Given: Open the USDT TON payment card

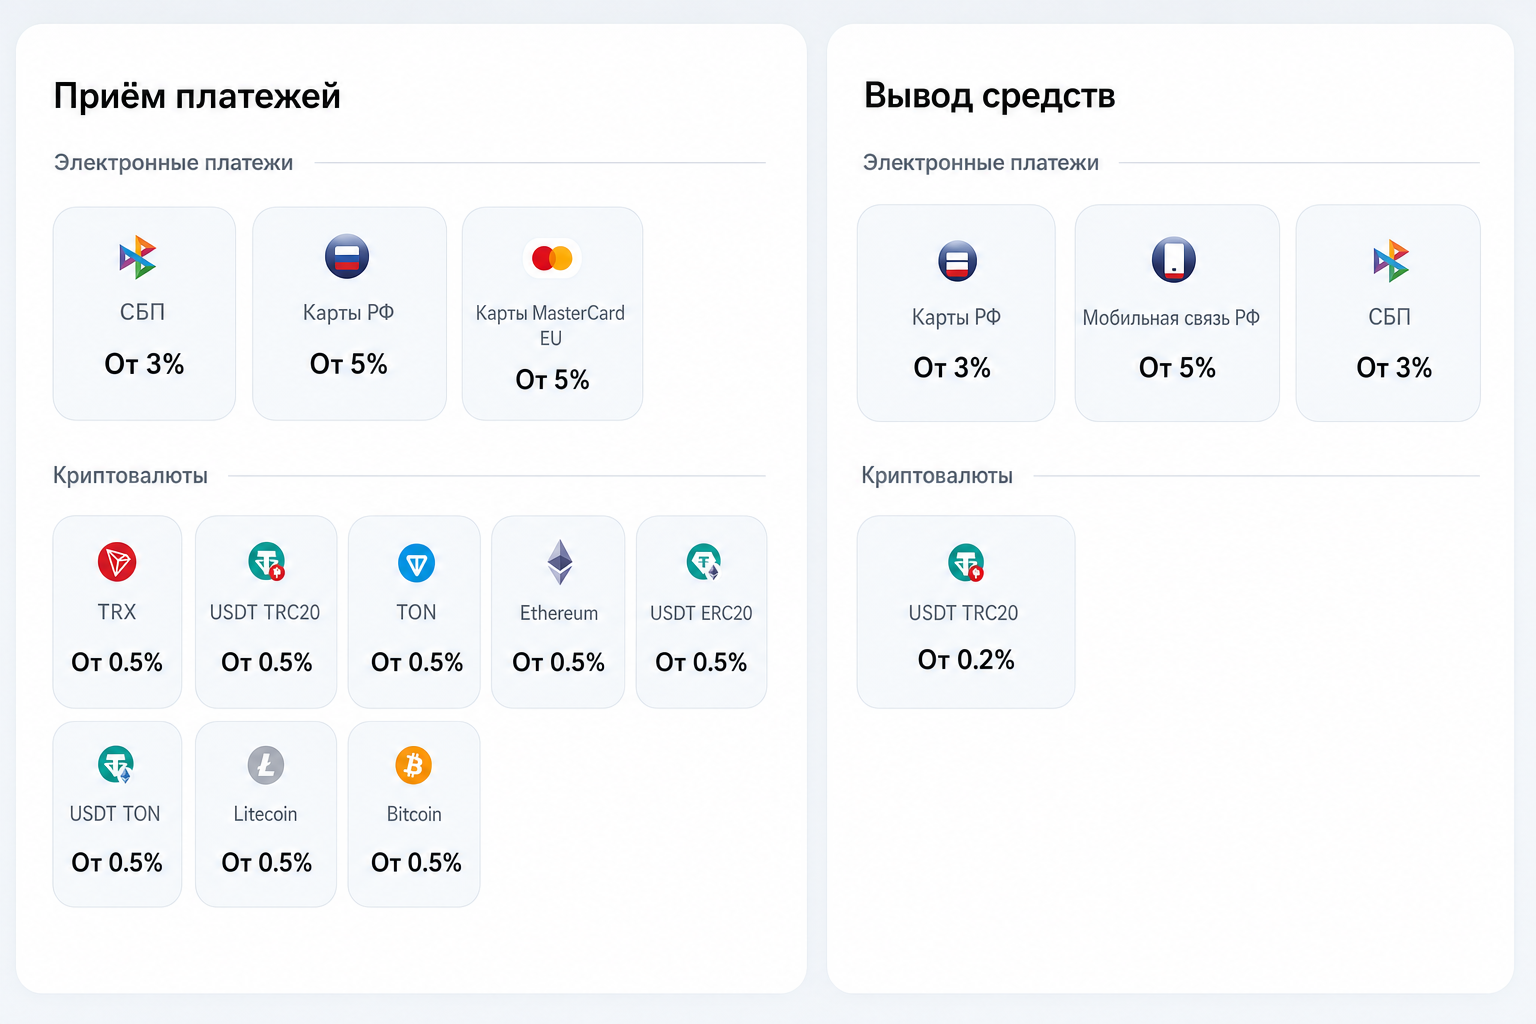Looking at the screenshot, I should coord(117,814).
